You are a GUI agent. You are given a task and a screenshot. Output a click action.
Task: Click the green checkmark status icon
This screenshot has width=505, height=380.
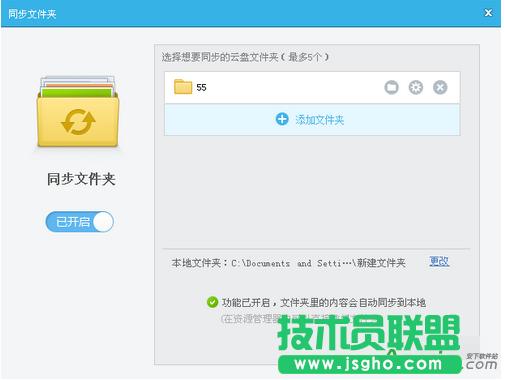coord(212,302)
